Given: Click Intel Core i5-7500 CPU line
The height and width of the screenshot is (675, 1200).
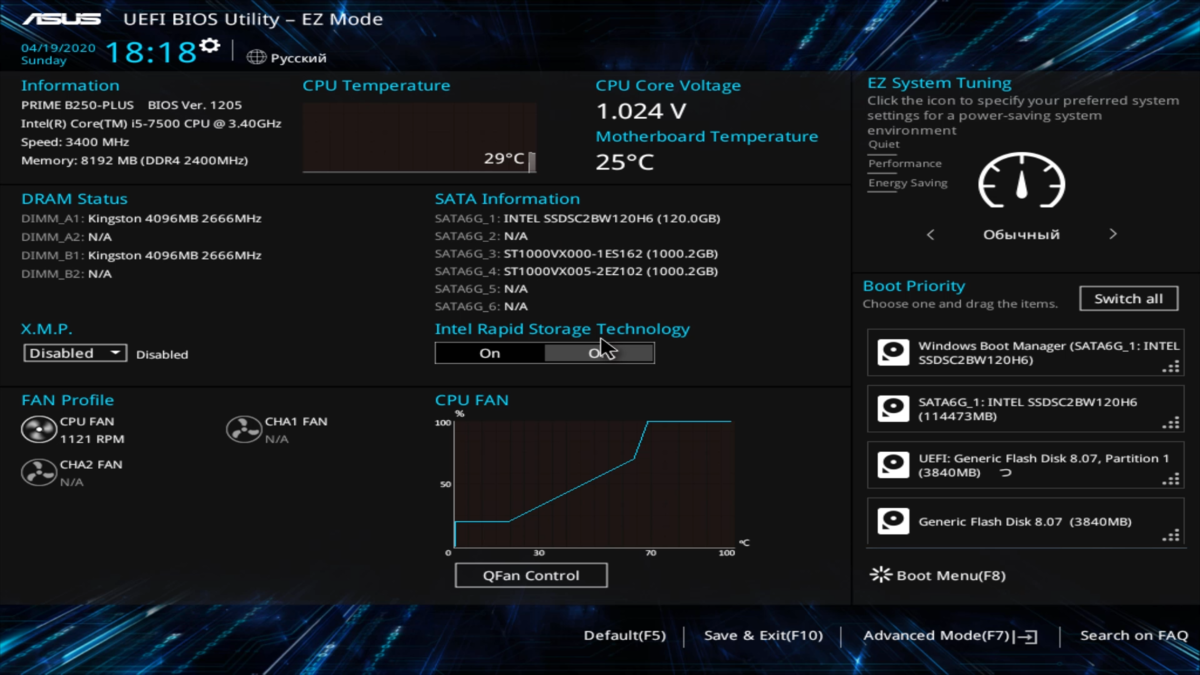Looking at the screenshot, I should pyautogui.click(x=151, y=124).
